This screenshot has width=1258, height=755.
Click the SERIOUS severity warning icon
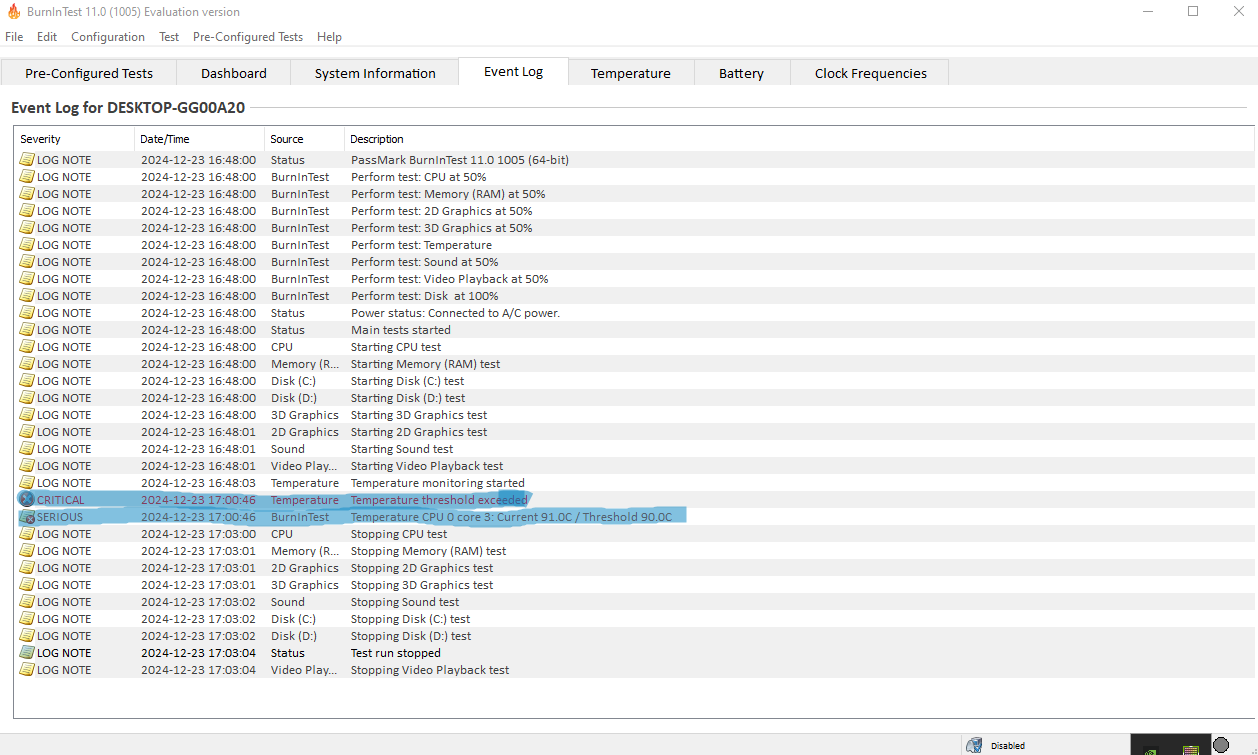click(27, 517)
